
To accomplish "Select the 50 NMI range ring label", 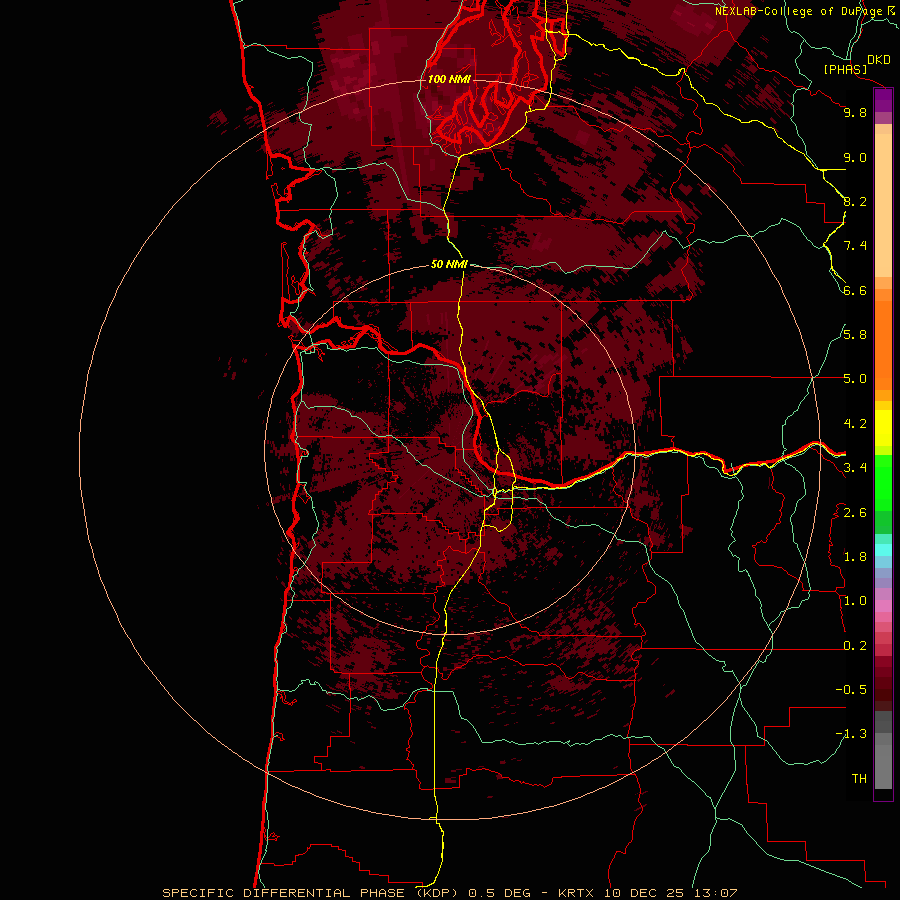I will pos(449,264).
